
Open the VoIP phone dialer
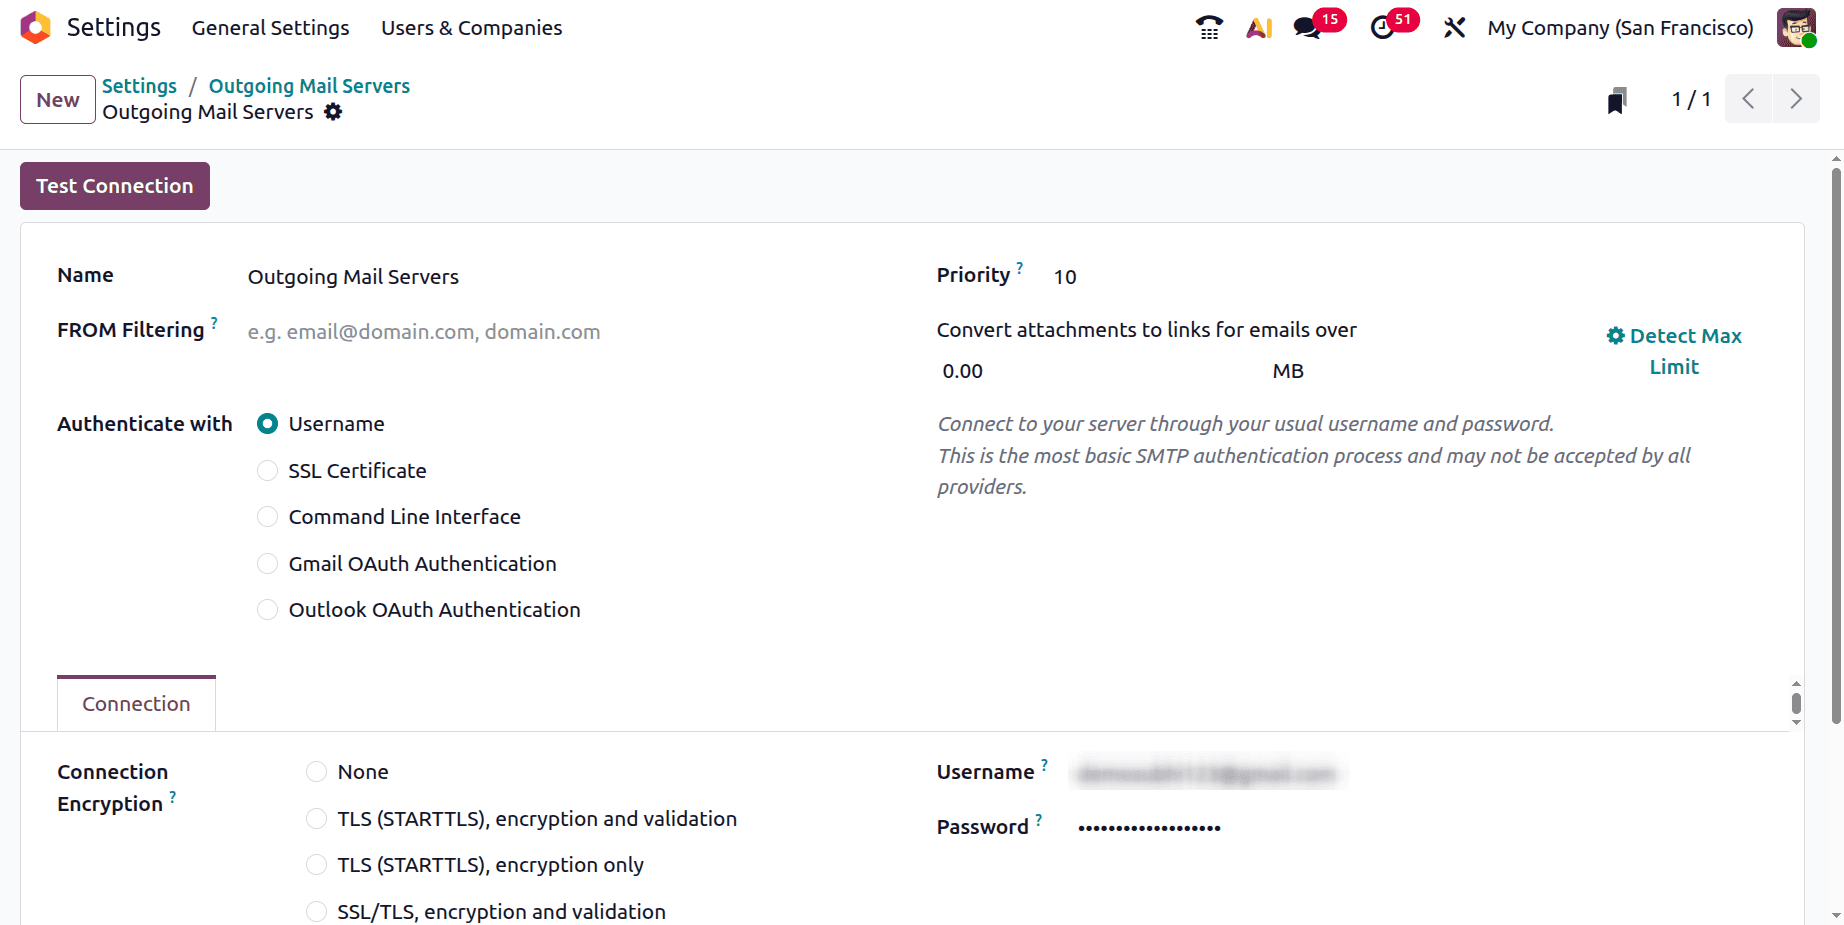1208,27
